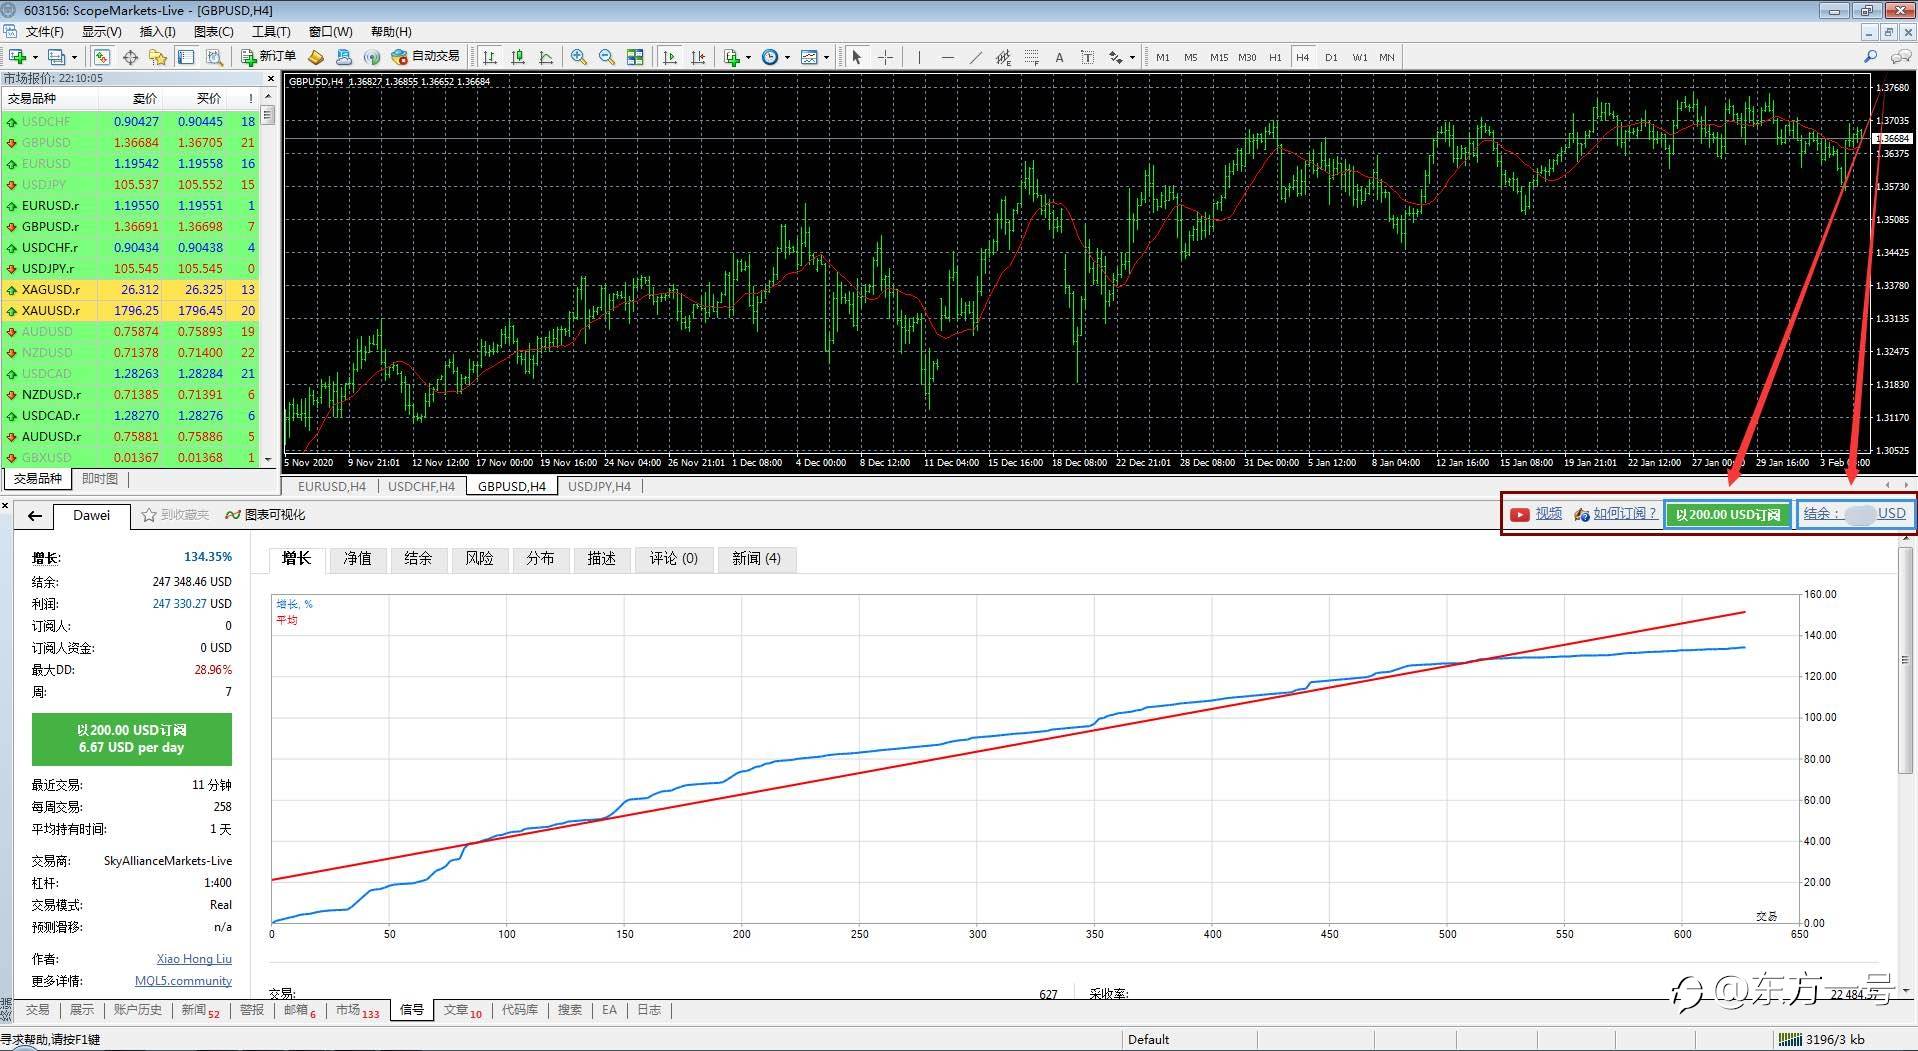
Task: Select the text (A) tool
Action: [x=1059, y=57]
